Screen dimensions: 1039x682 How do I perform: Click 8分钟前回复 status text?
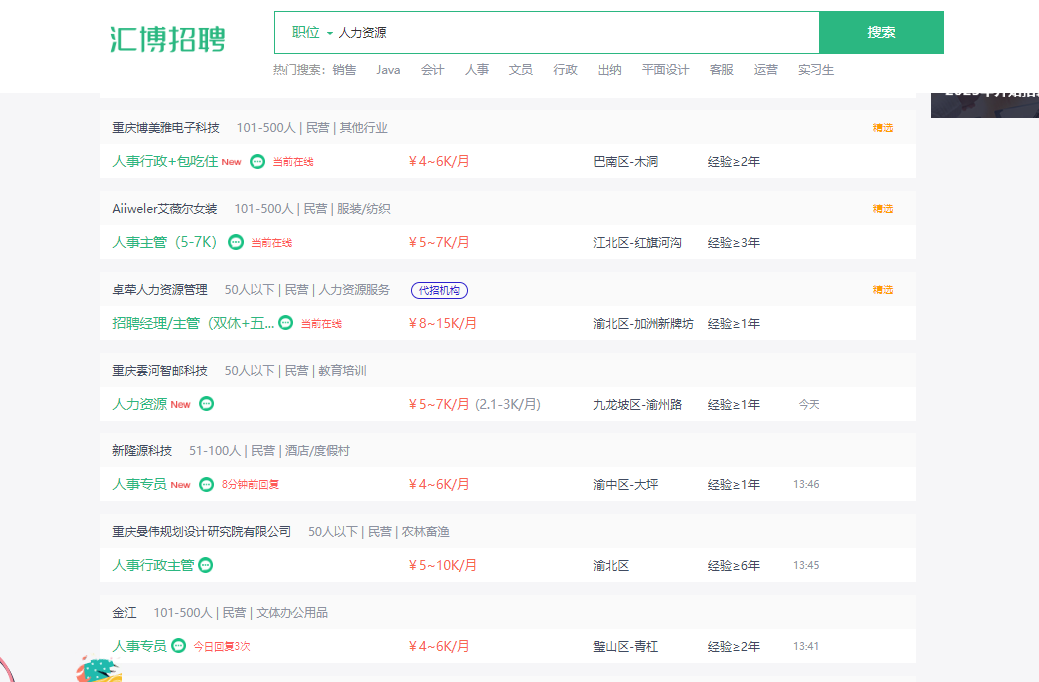pos(250,484)
